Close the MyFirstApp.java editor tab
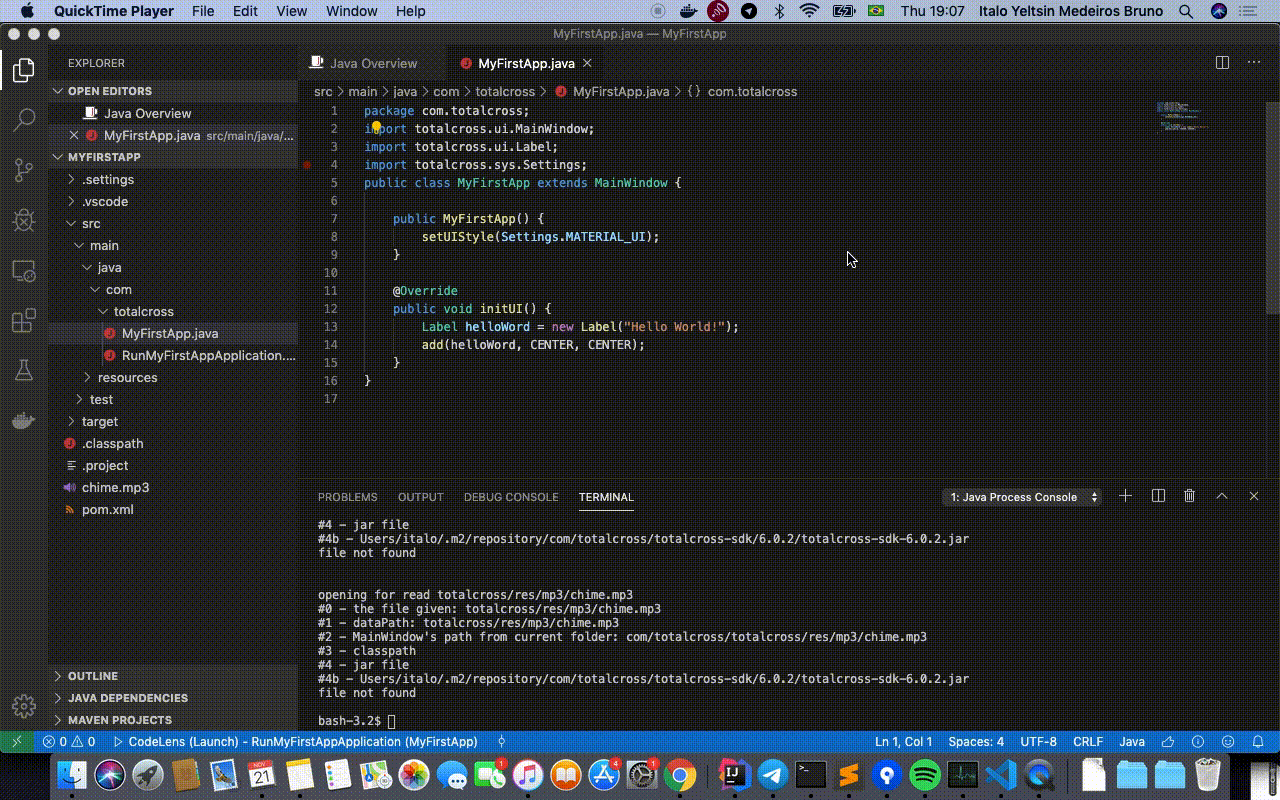The image size is (1280, 800). (588, 63)
